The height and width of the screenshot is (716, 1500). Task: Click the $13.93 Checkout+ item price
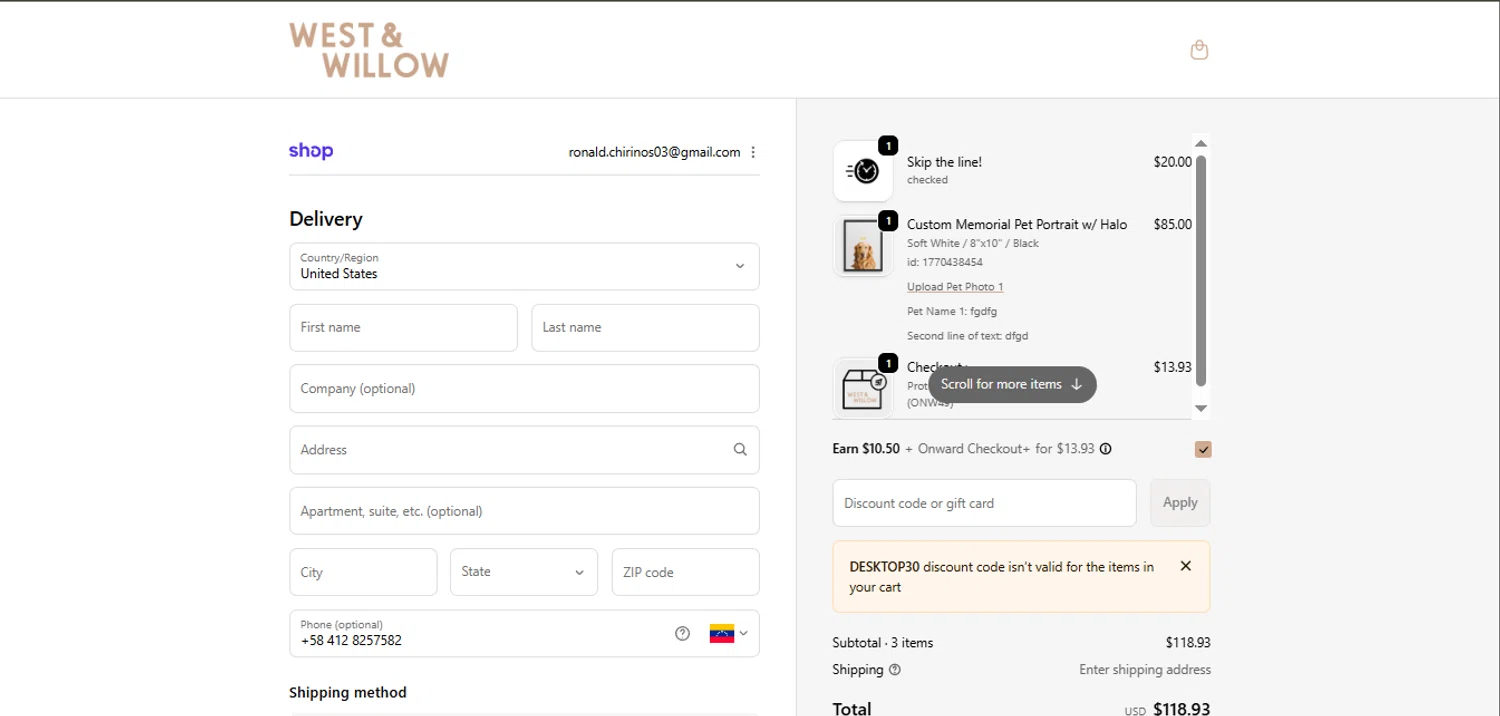coord(1172,367)
